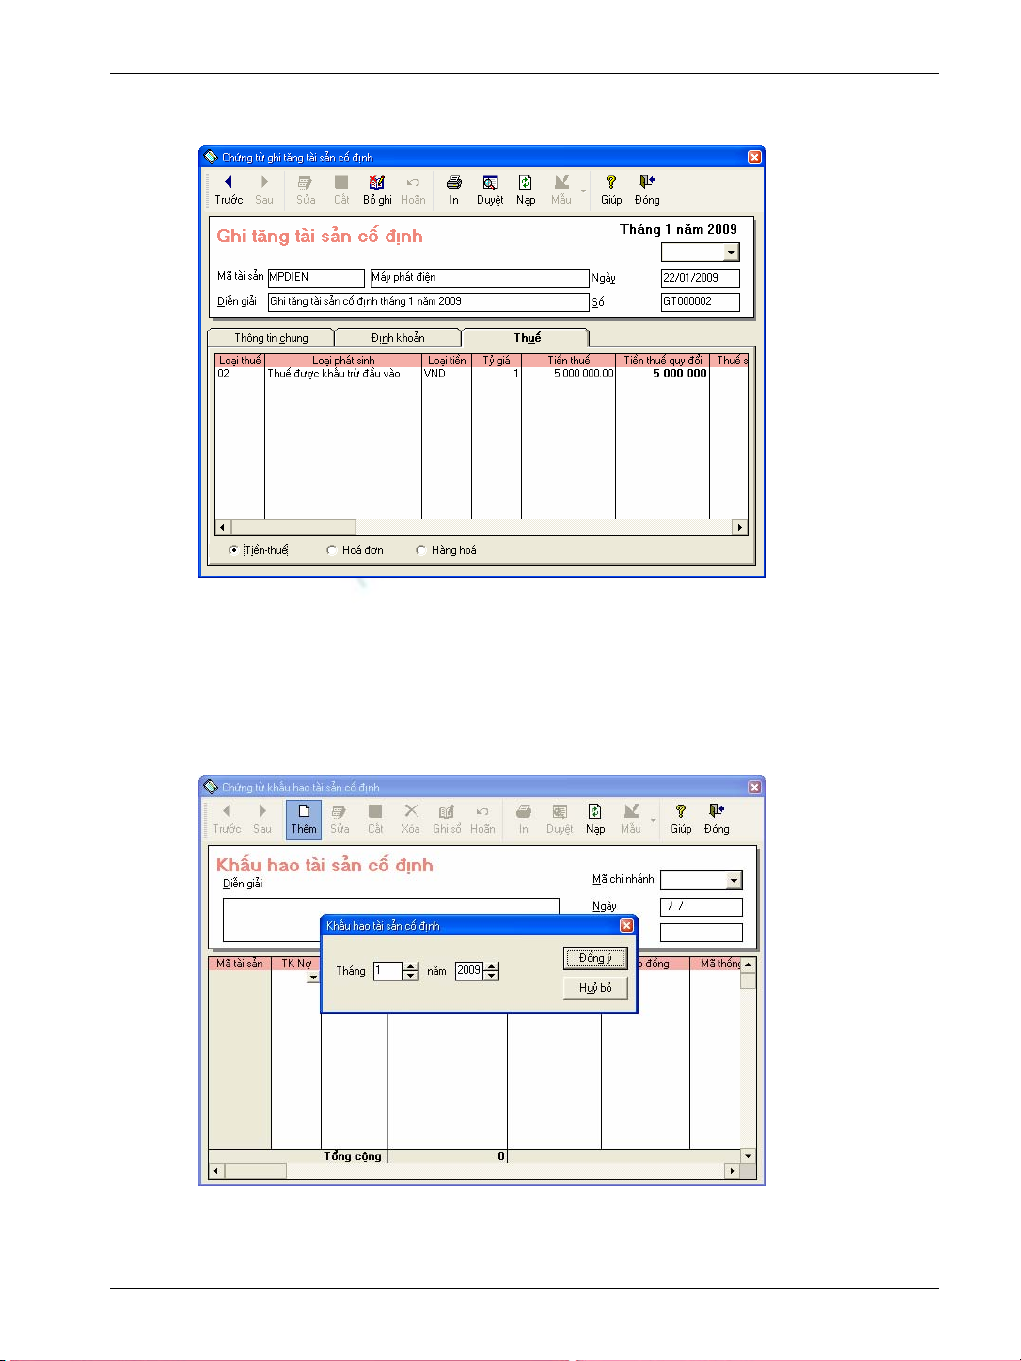Click the Duyệt browse icon in top window
Screen dimensions: 1021x1361
pyautogui.click(x=490, y=183)
